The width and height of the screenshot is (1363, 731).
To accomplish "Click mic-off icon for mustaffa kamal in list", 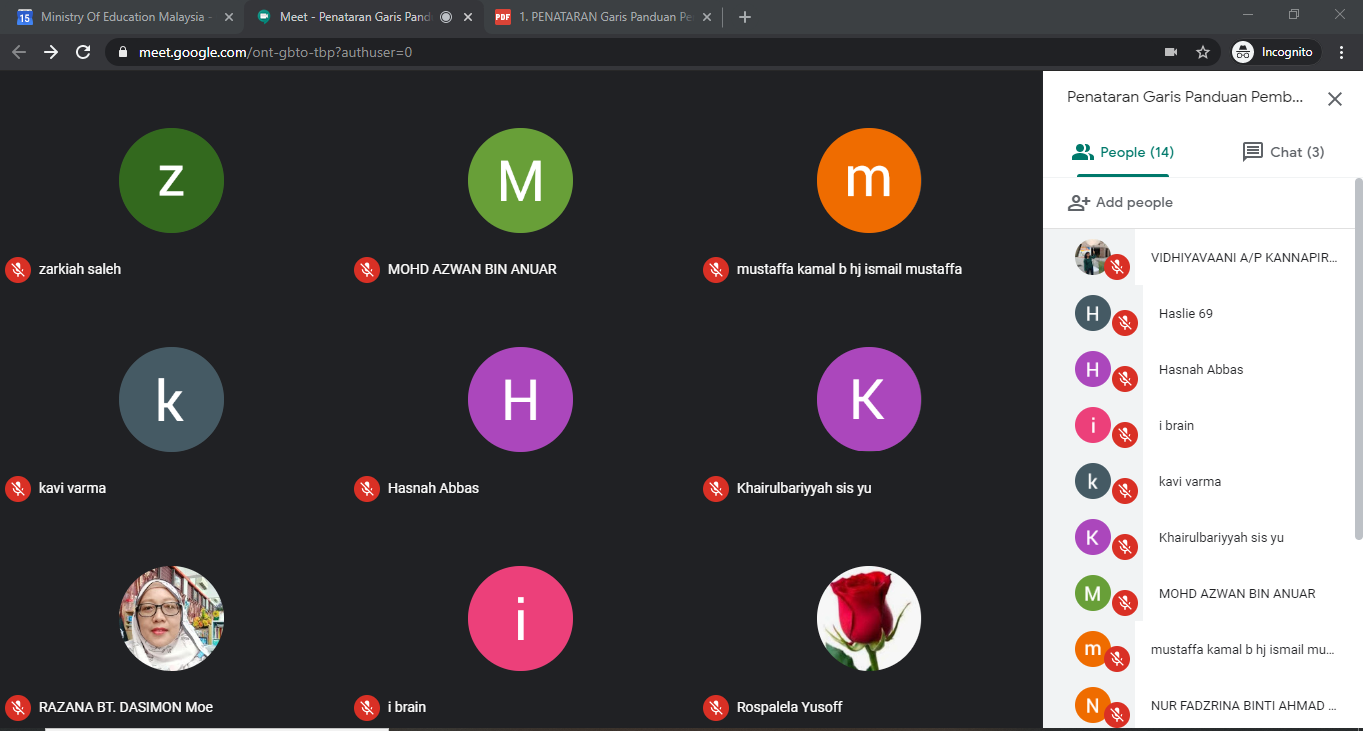I will coord(1118,659).
